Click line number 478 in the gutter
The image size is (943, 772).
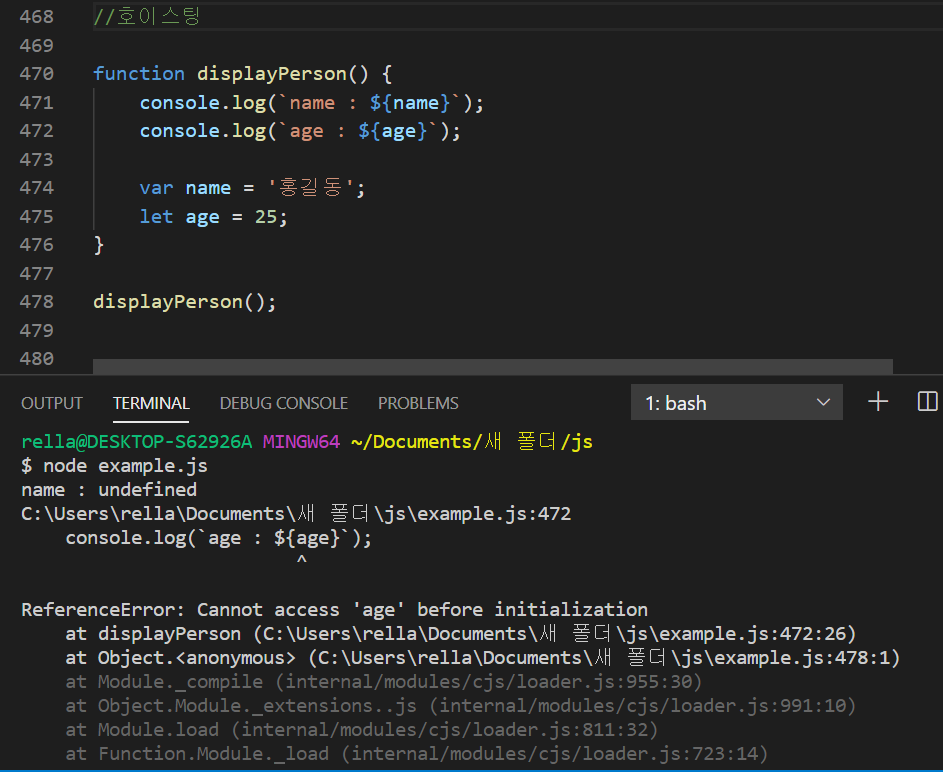pos(37,302)
